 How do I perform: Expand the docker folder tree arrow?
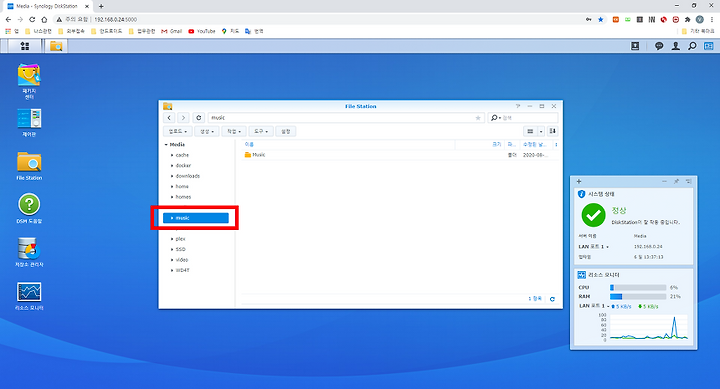click(172, 166)
